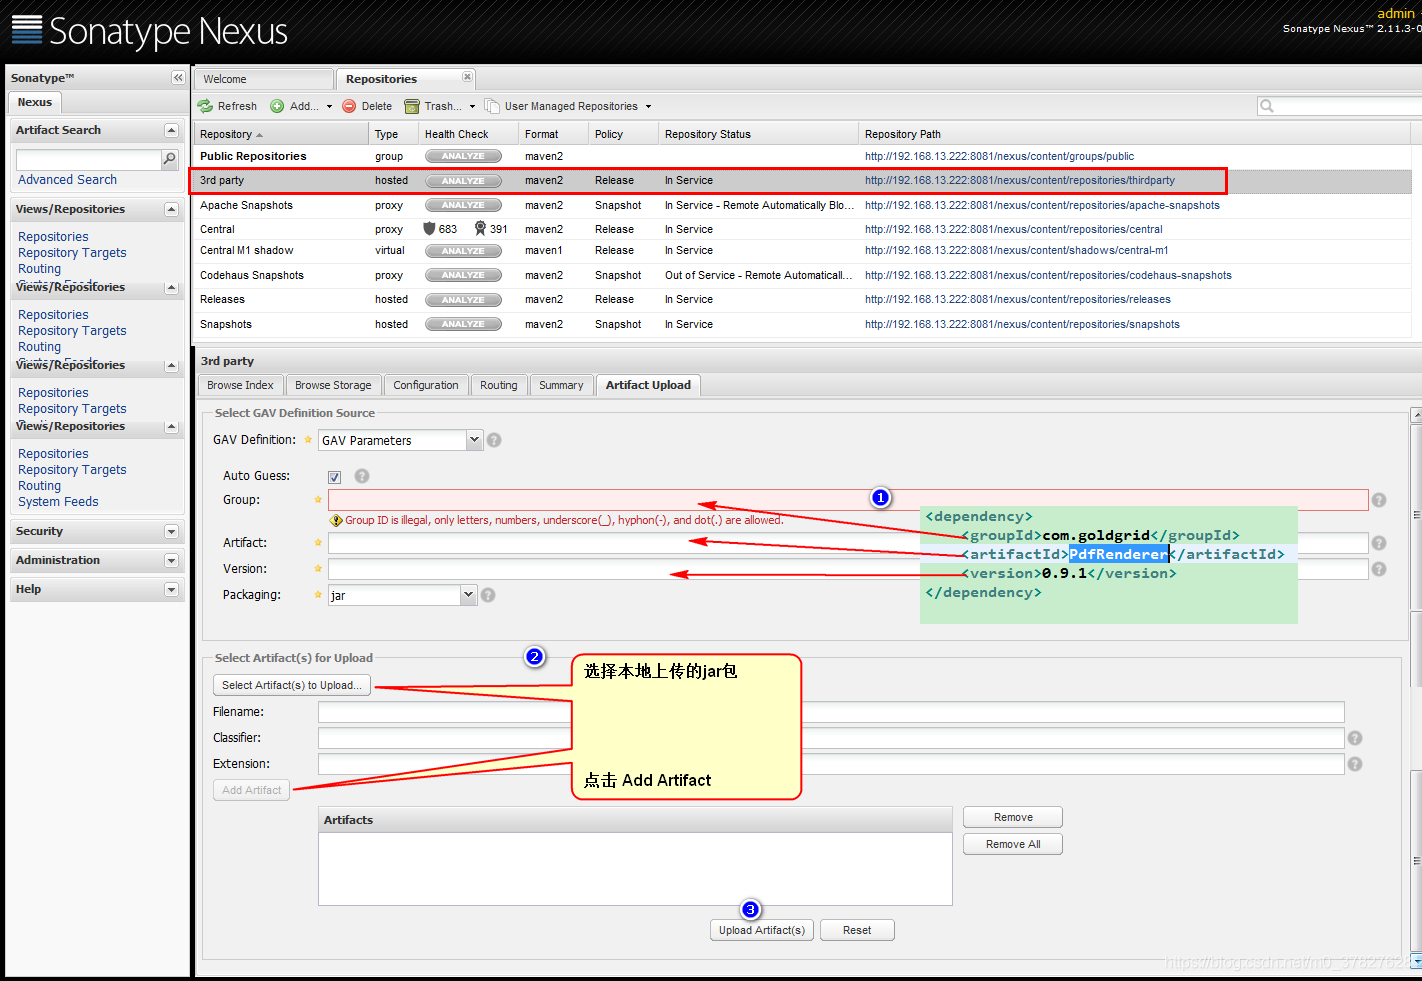Screen dimensions: 1422x981
Task: Open the Routing tab for 3rd party
Action: pyautogui.click(x=499, y=385)
